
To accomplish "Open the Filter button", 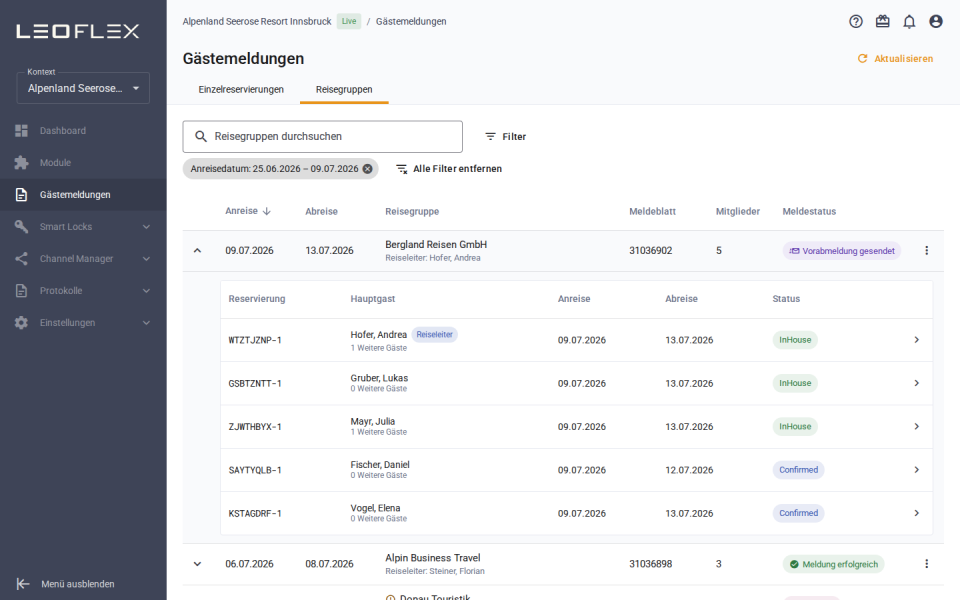I will [506, 137].
